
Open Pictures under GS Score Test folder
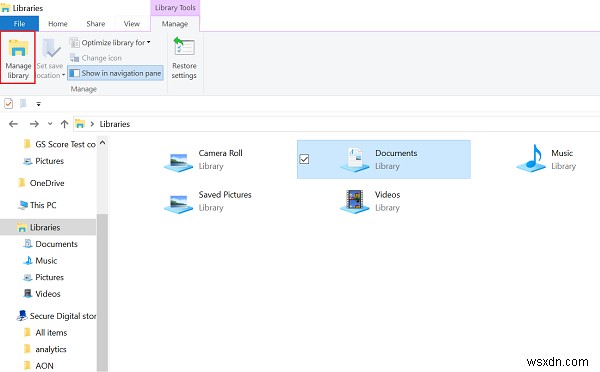[x=44, y=161]
